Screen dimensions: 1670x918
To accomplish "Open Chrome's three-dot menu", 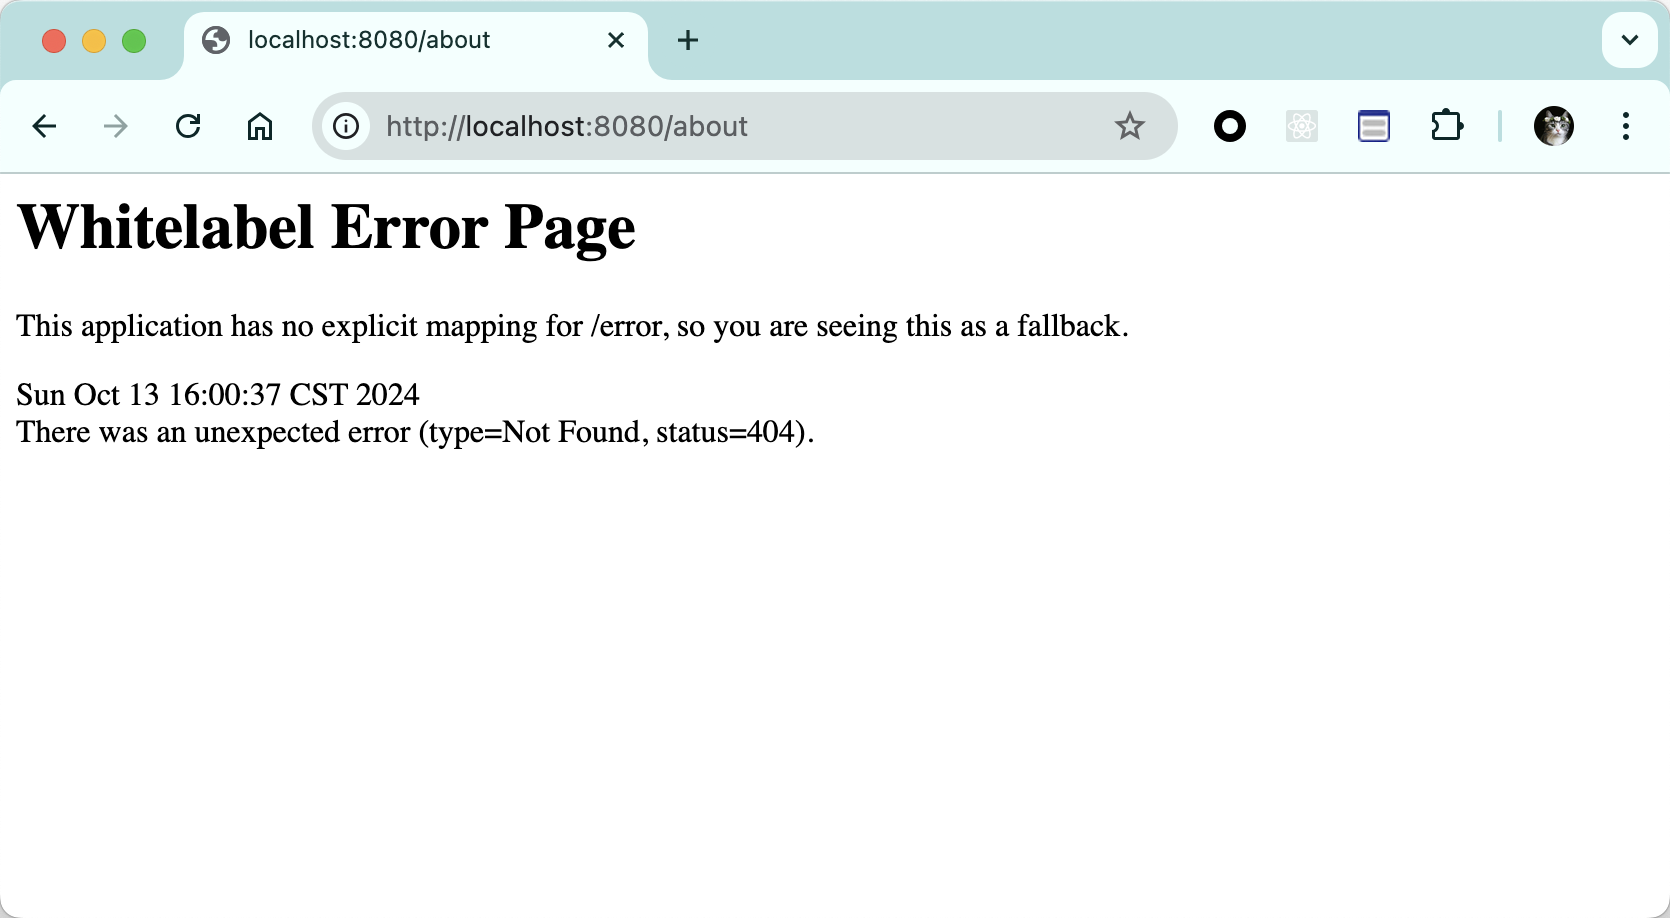I will (1625, 126).
